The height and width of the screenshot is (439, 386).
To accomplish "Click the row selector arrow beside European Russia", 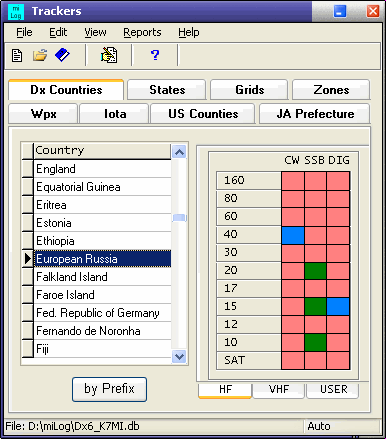I will pos(28,259).
